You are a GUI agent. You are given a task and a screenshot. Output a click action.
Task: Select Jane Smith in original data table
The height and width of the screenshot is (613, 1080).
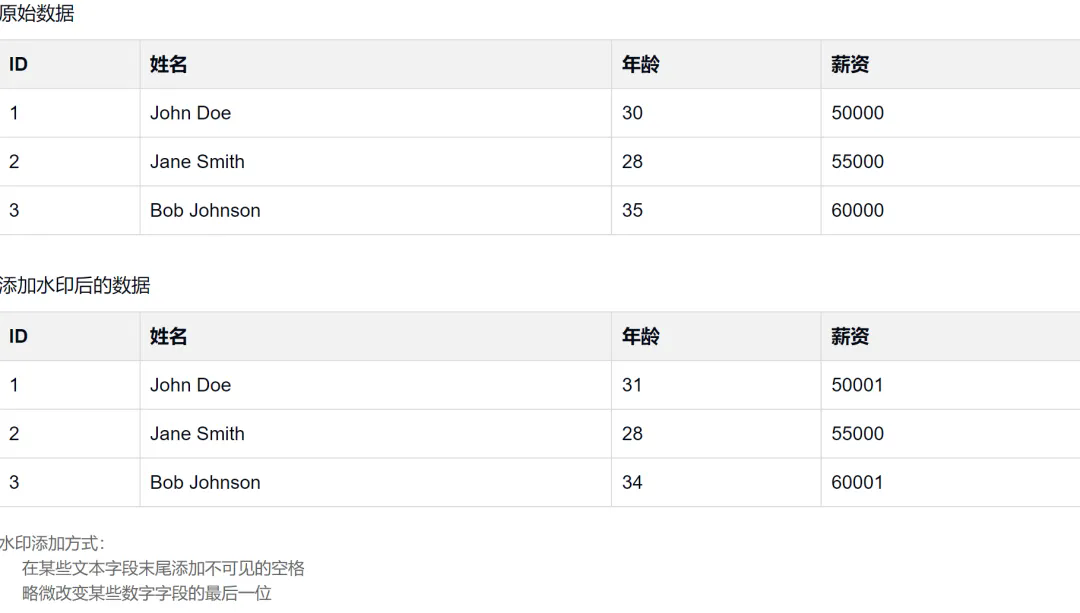pos(198,162)
